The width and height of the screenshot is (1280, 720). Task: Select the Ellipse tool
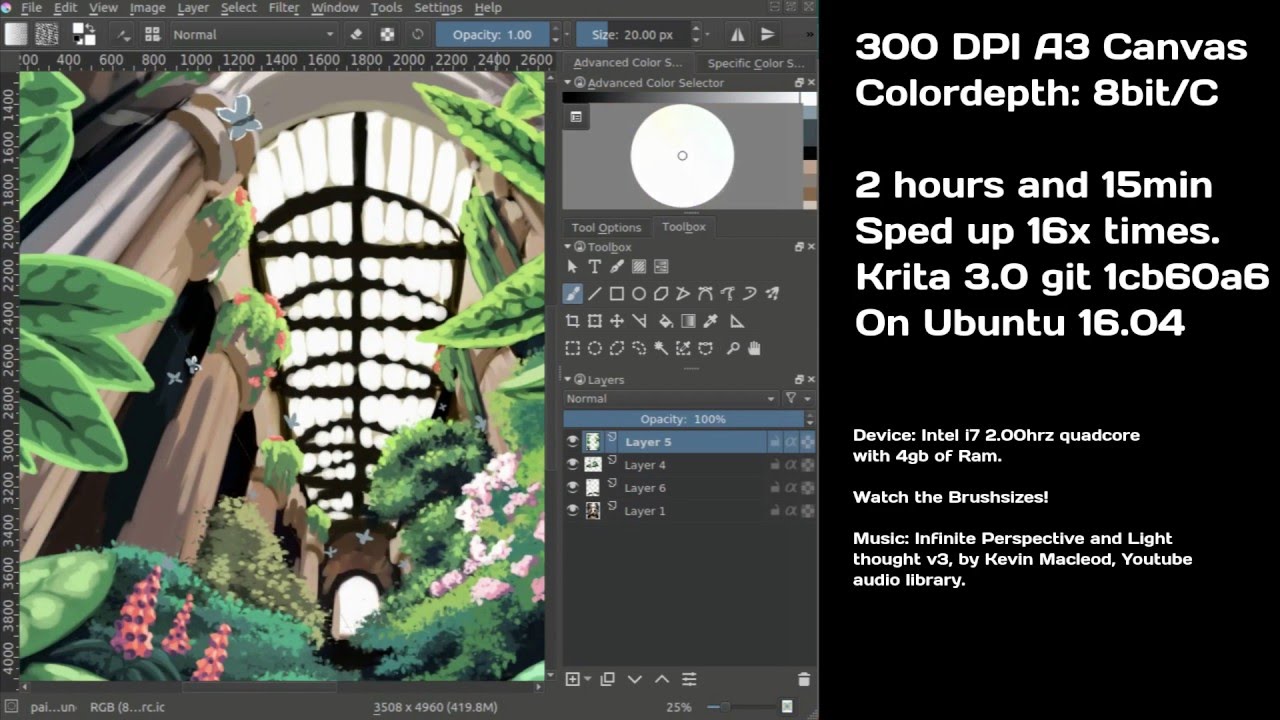tap(639, 294)
